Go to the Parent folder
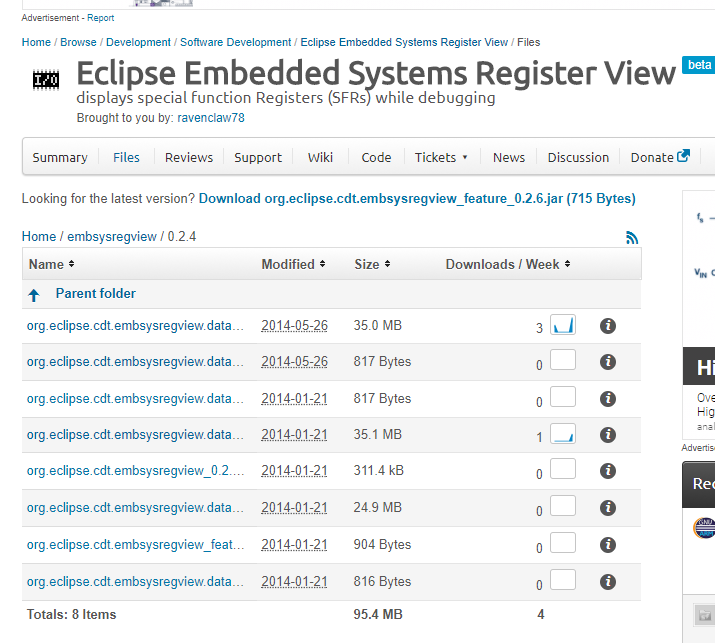This screenshot has height=643, width=715. (x=95, y=294)
